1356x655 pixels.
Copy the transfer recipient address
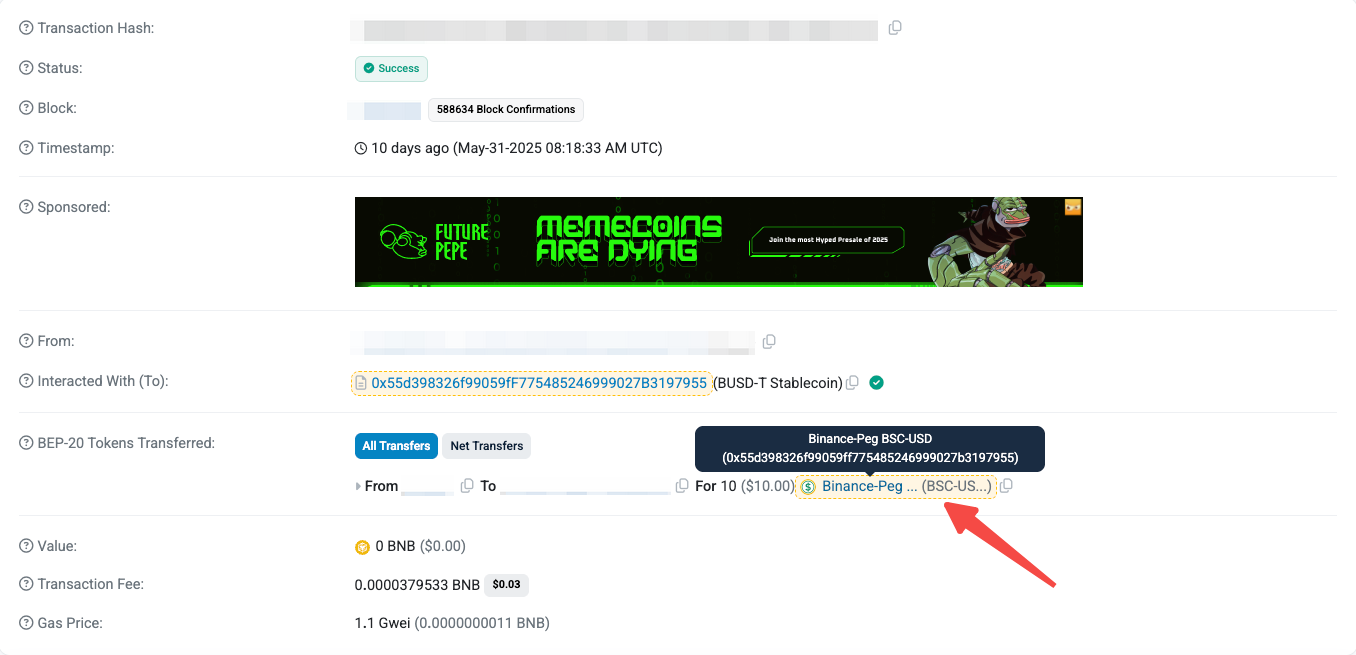coord(682,486)
